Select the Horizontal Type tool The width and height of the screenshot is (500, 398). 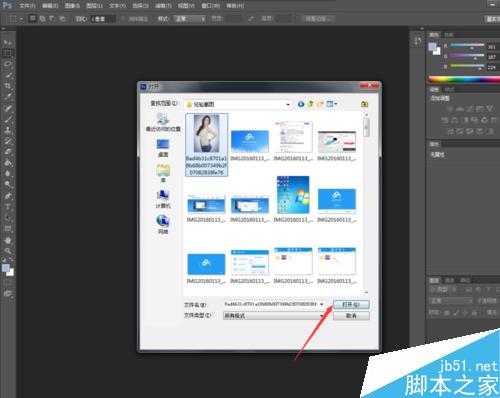point(8,207)
